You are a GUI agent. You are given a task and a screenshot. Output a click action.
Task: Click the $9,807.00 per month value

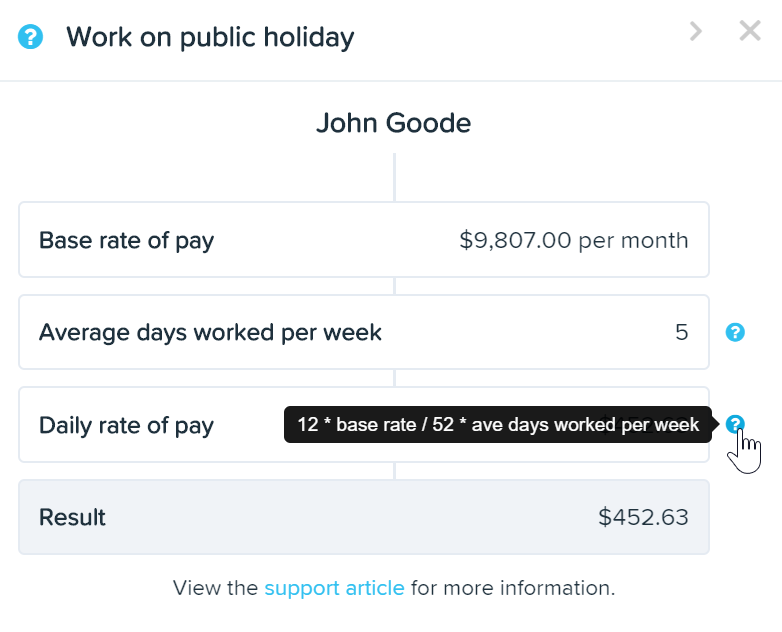point(574,240)
